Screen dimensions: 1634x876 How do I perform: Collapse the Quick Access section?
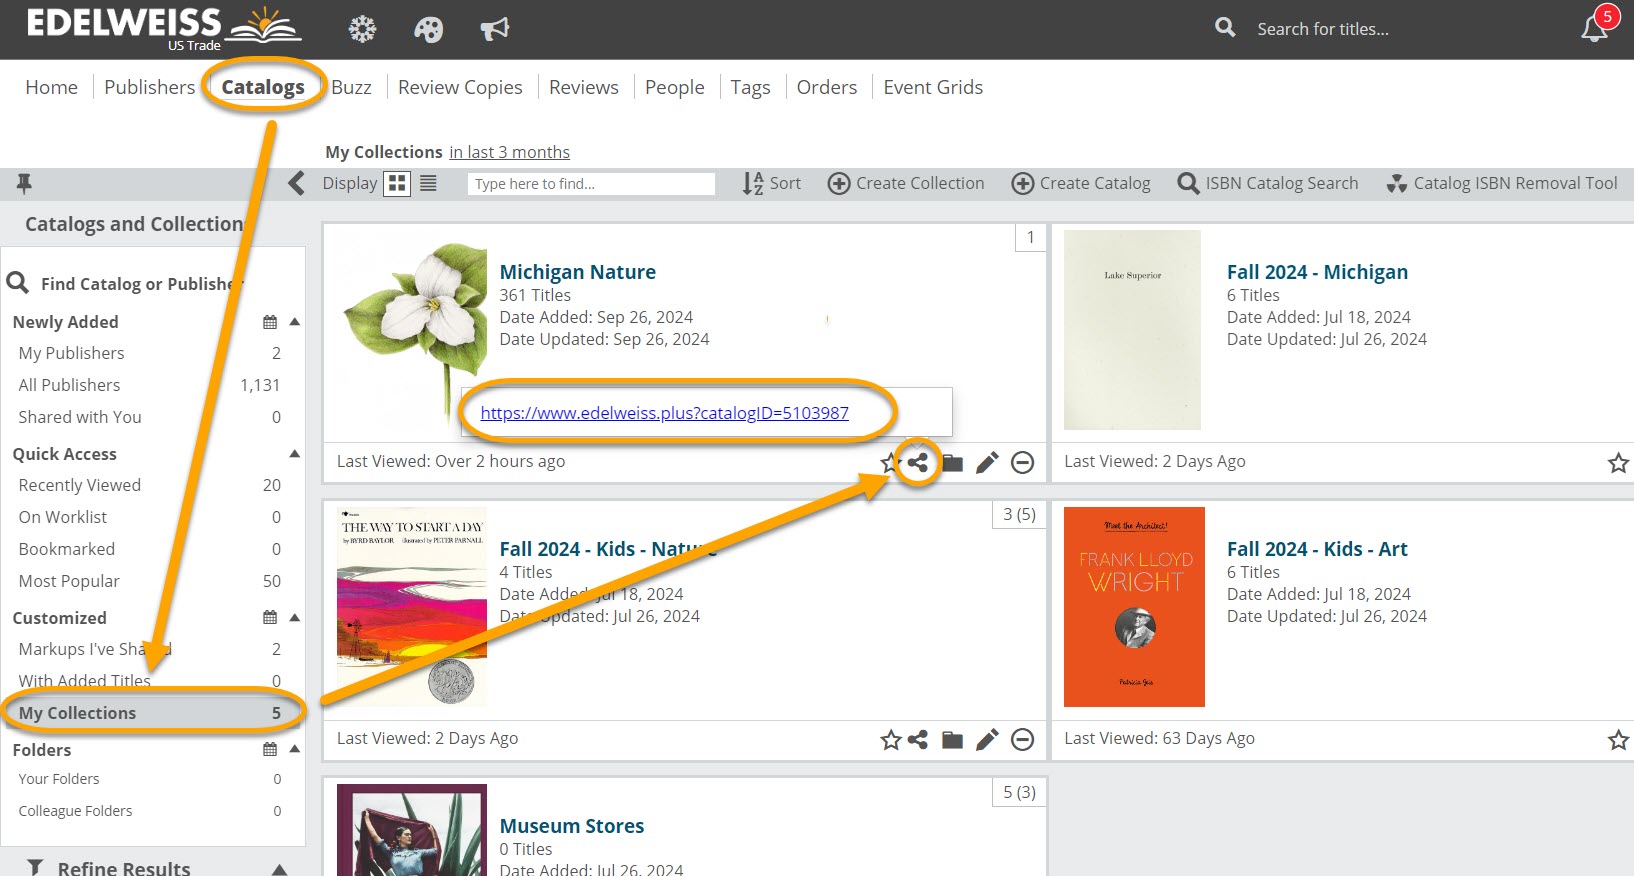coord(294,454)
